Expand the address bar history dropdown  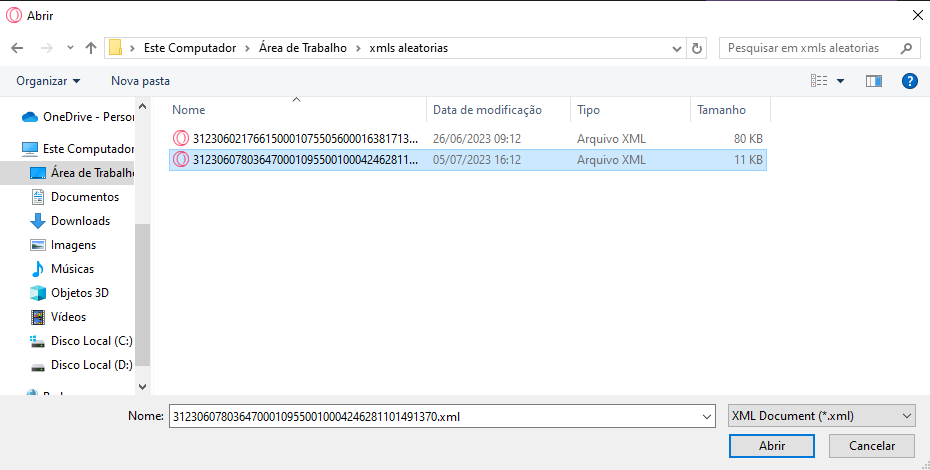point(675,48)
